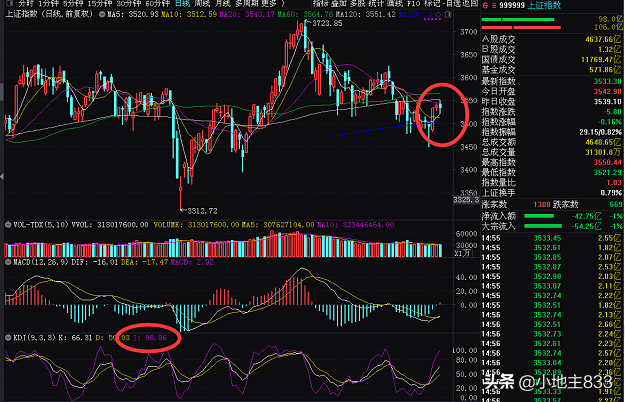Click 指数振幅 row
The height and width of the screenshot is (402, 625).
click(x=551, y=132)
